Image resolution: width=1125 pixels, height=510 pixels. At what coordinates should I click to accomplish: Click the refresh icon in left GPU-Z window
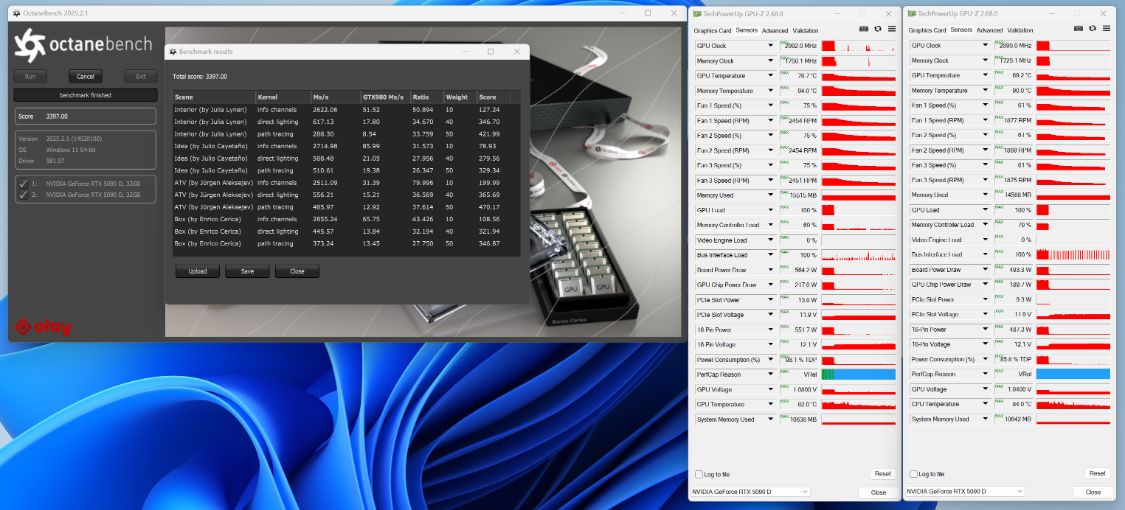point(877,30)
